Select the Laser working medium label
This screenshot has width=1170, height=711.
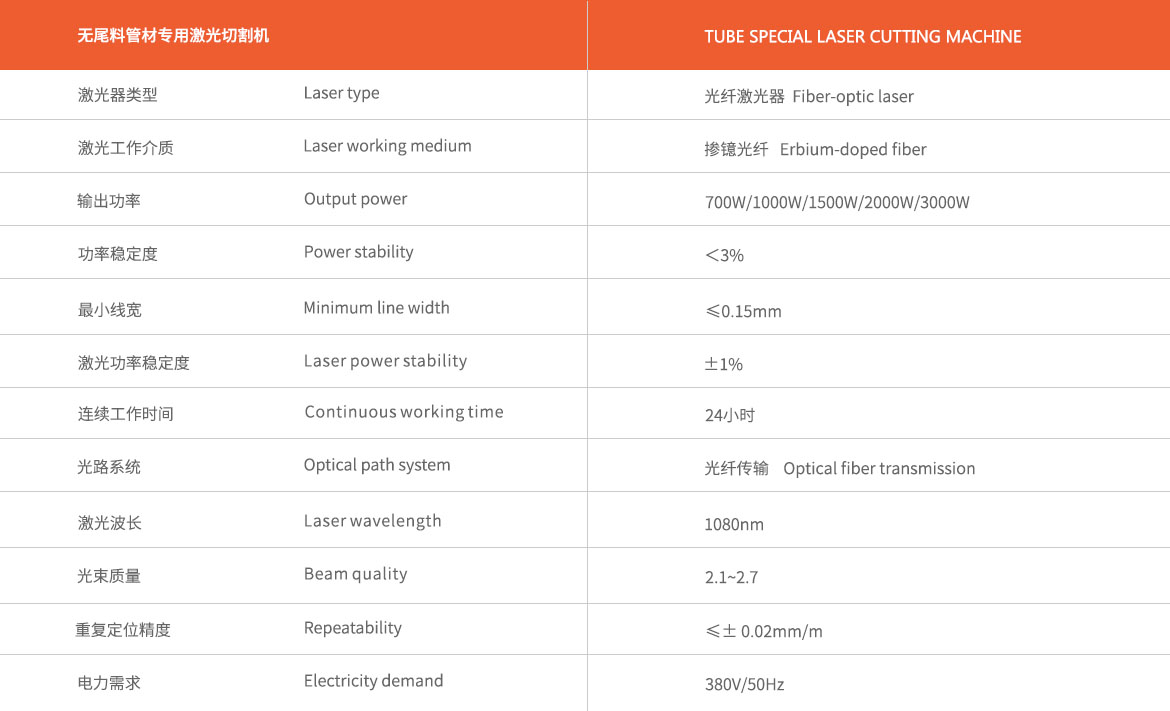pyautogui.click(x=387, y=146)
